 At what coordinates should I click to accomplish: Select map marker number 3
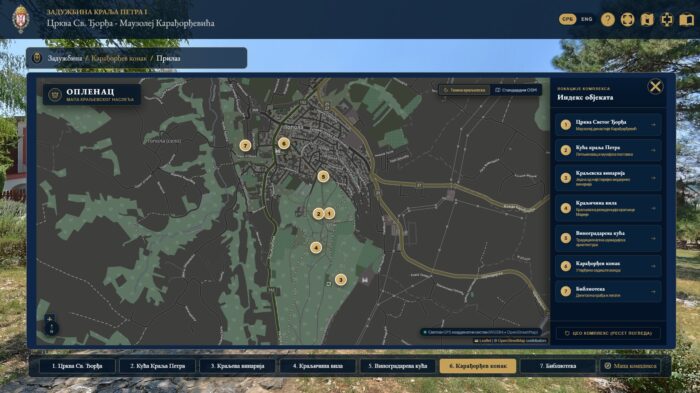pos(341,280)
